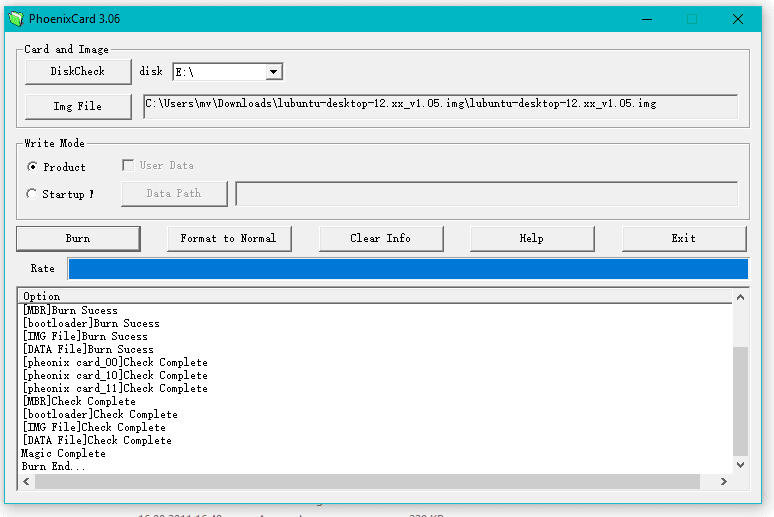Screen dimensions: 774x517
Task: Select '[pheonix card_00]Check Complete' entry
Action: click(115, 362)
